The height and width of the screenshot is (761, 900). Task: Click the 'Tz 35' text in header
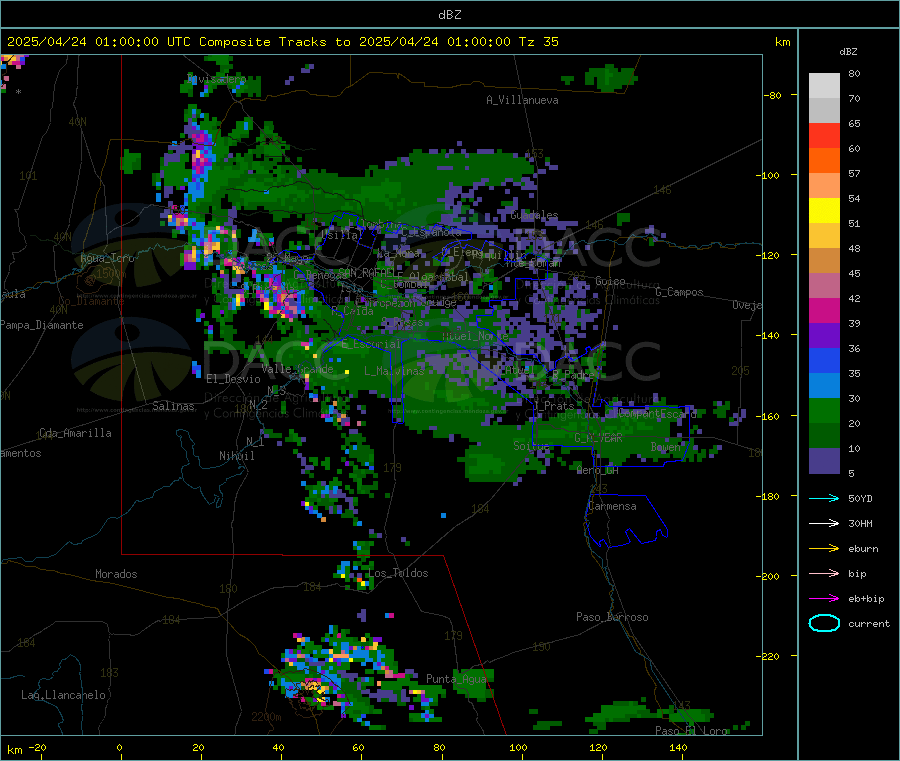click(538, 42)
